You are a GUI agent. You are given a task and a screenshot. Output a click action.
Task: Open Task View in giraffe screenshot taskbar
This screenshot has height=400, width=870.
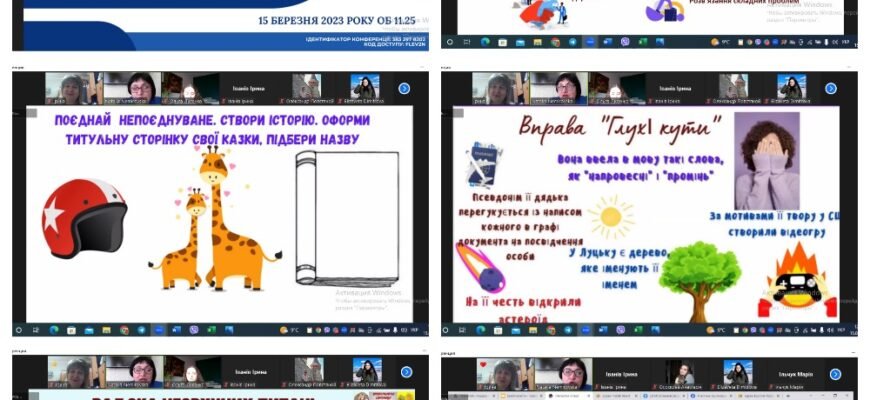[36, 330]
